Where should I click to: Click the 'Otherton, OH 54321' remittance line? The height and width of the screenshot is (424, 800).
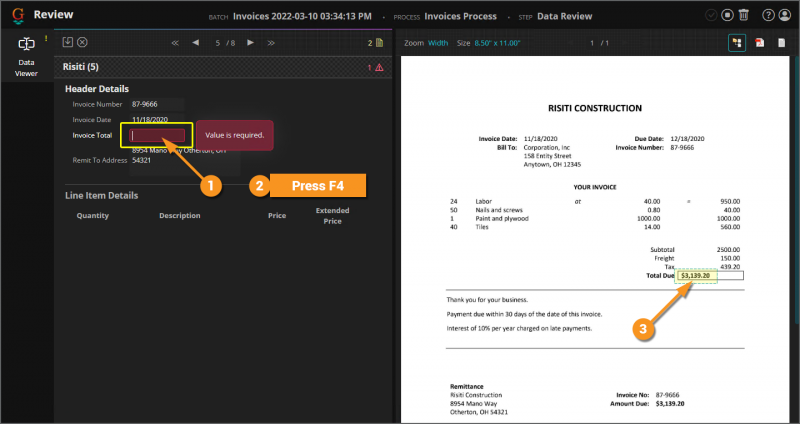point(479,412)
